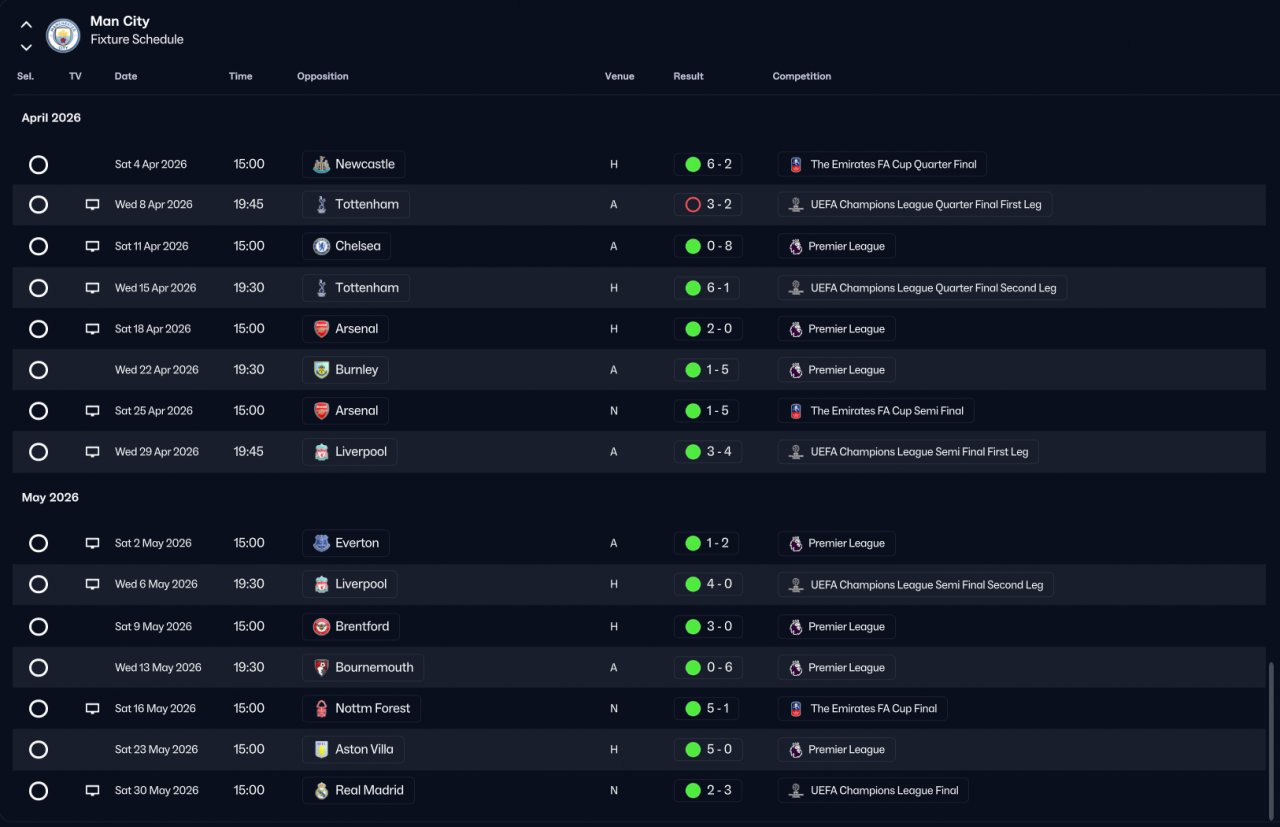
Task: Click the Newcastle club crest
Action: pos(321,164)
